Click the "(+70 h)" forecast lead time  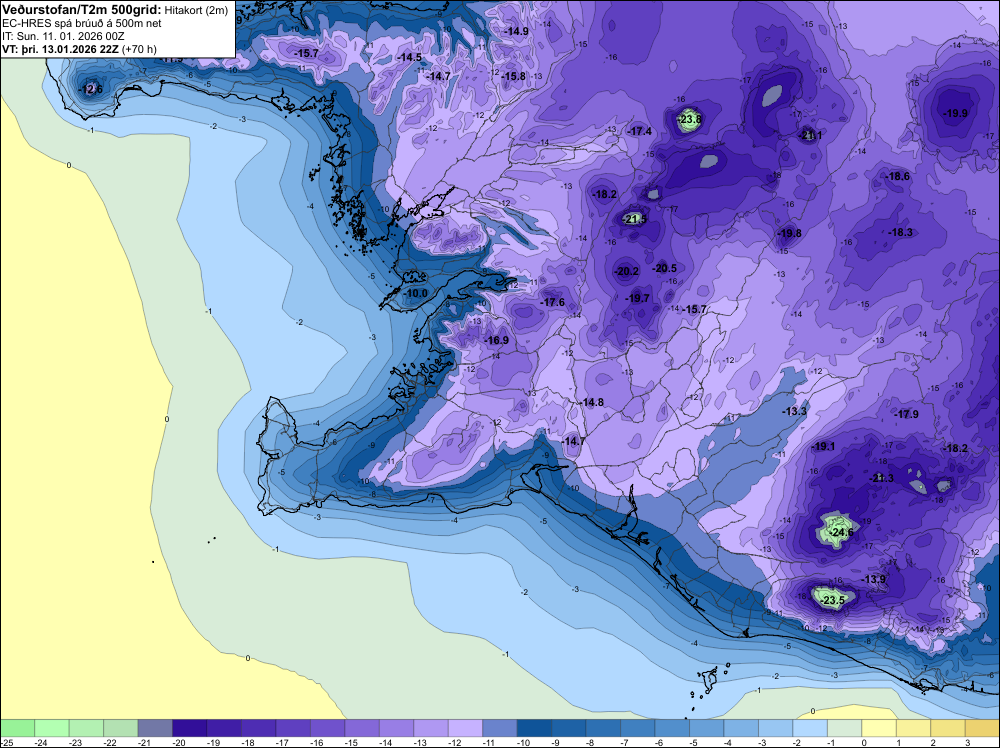(139, 49)
